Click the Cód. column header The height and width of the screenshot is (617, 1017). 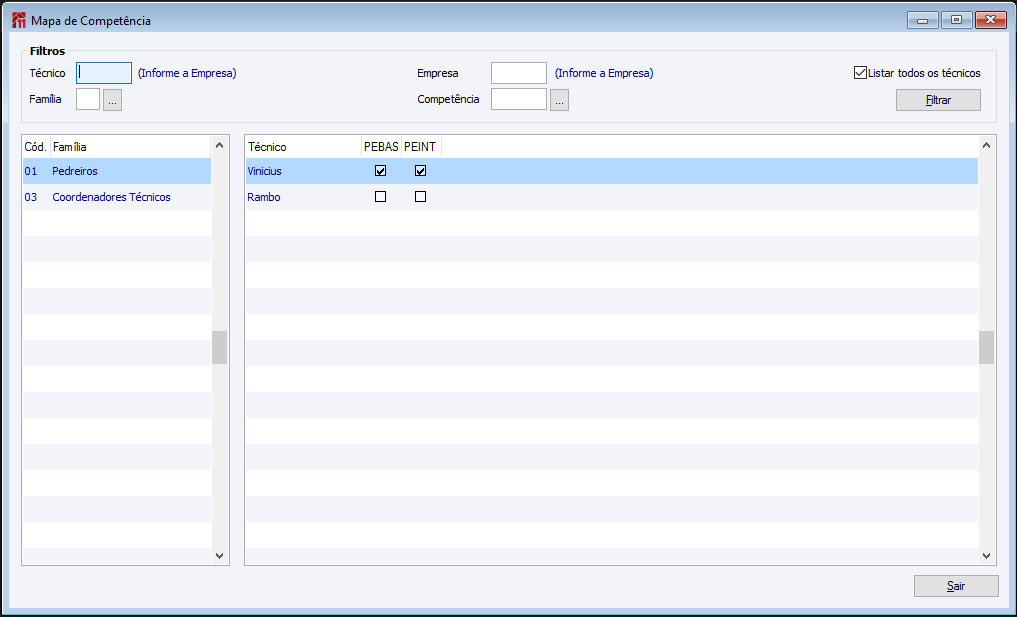pos(36,147)
